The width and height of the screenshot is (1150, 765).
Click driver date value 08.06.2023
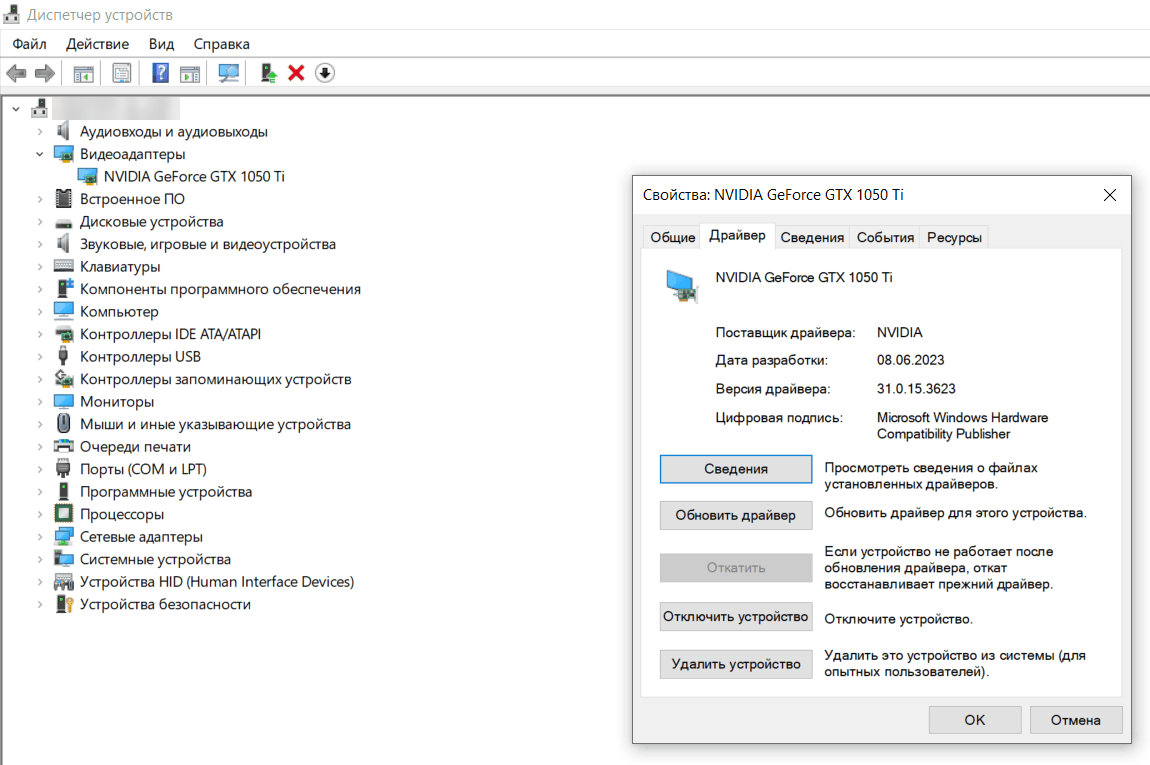pyautogui.click(x=910, y=360)
